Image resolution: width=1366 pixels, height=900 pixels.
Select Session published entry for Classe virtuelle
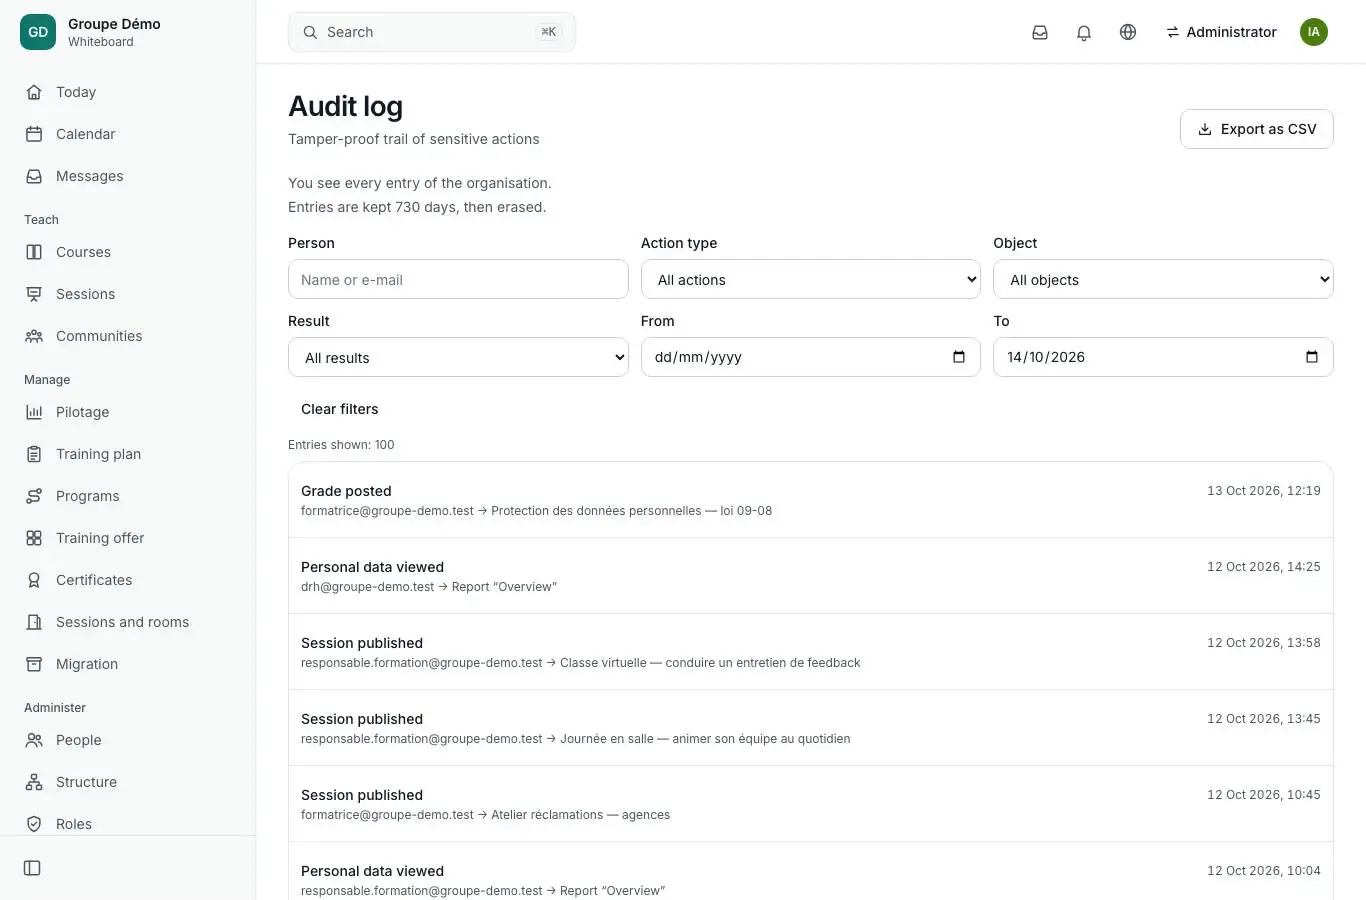click(x=811, y=652)
